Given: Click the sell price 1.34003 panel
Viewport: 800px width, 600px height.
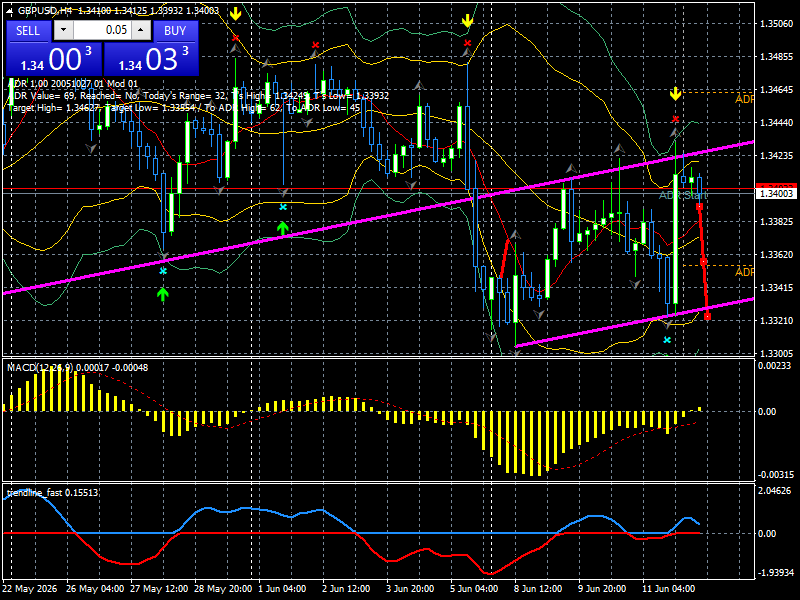Looking at the screenshot, I should (54, 59).
